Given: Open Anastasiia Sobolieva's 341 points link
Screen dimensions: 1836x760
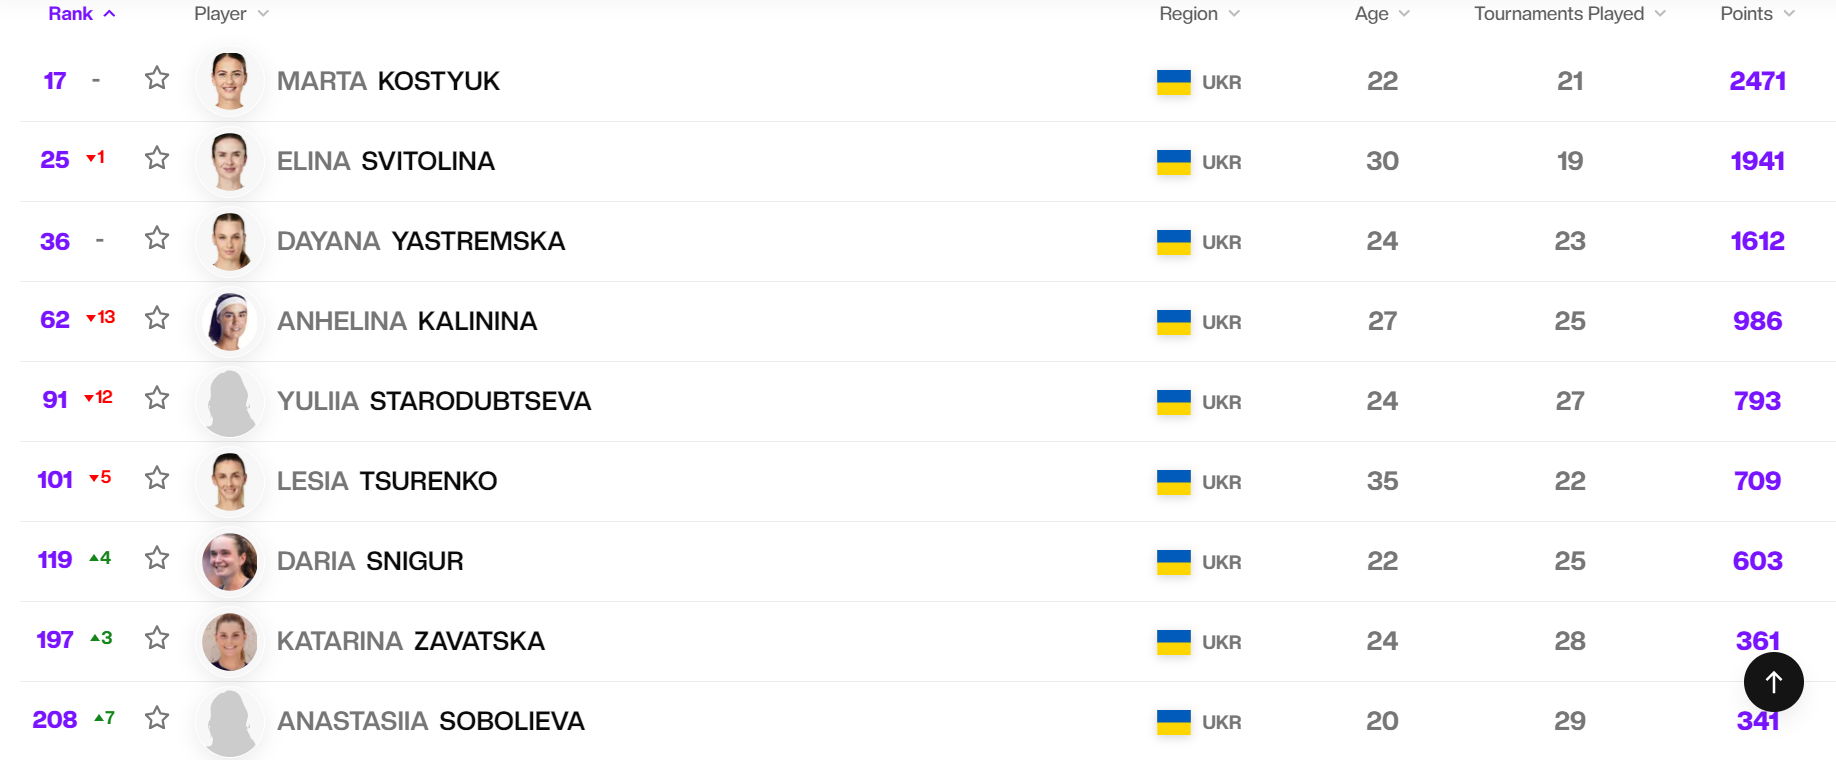Looking at the screenshot, I should pyautogui.click(x=1759, y=721).
